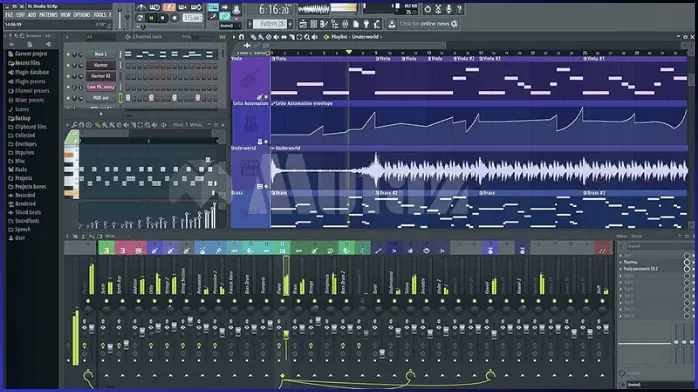This screenshot has height=392, width=698.
Task: Click the question mark help icon top-right
Action: pos(459,9)
